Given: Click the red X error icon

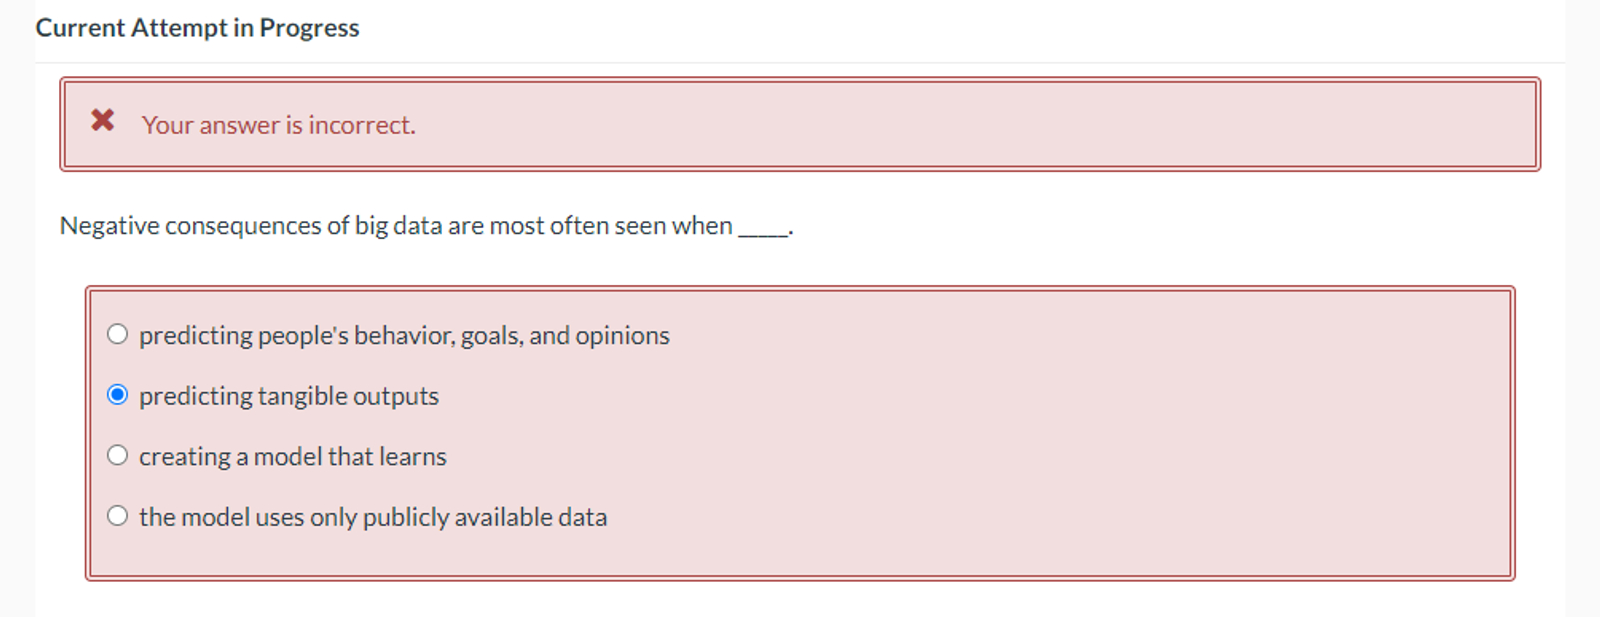Looking at the screenshot, I should [x=102, y=122].
